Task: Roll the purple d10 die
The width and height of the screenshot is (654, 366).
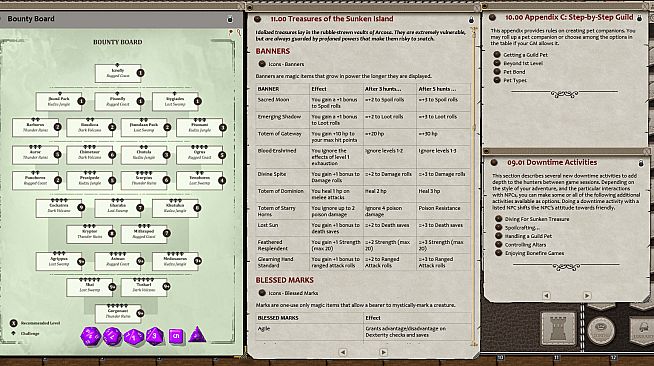Action: [134, 336]
